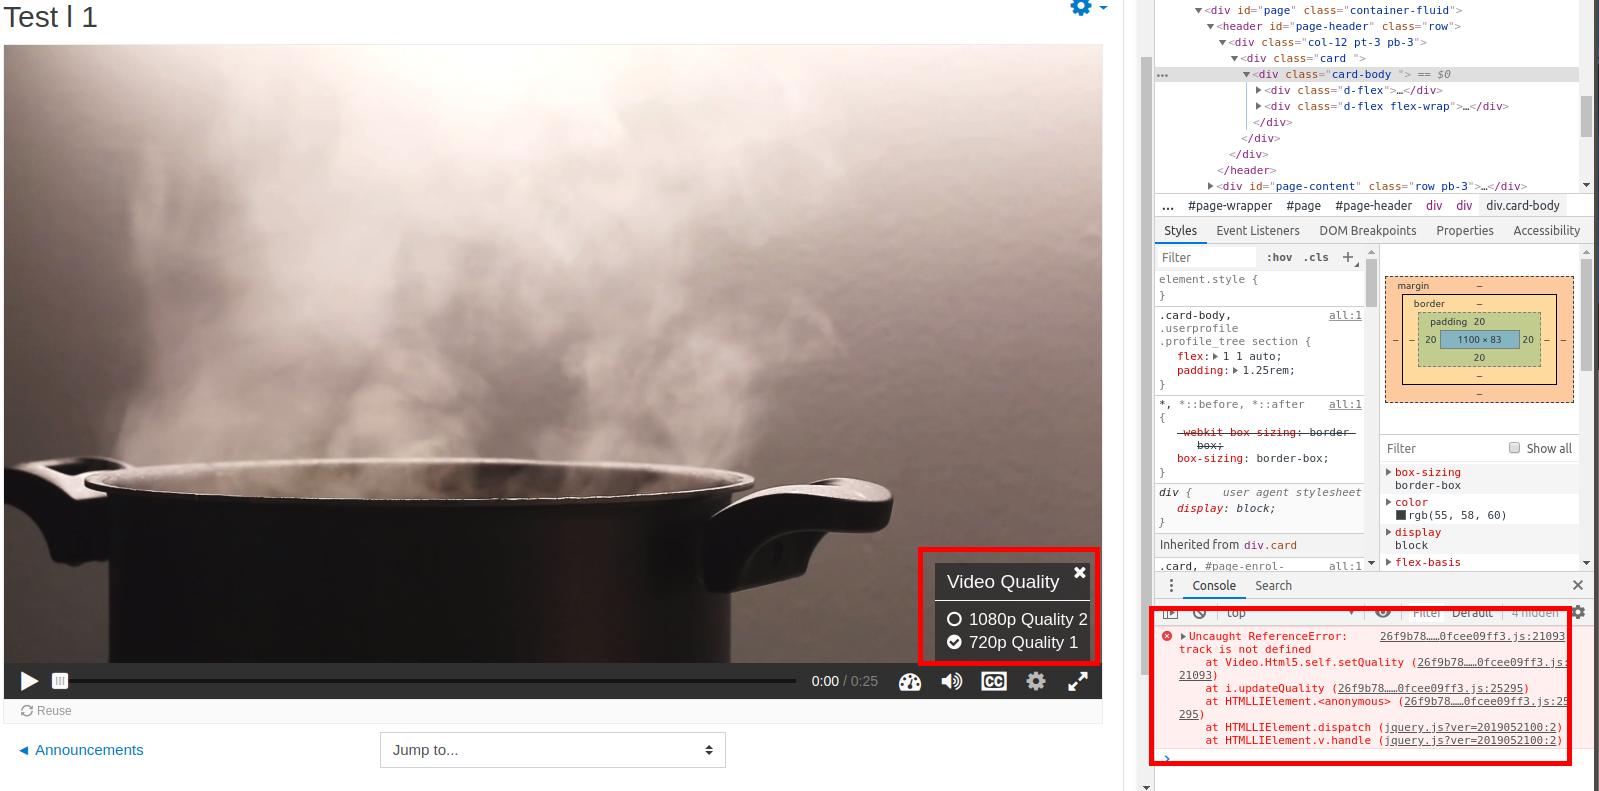Viewport: 1599px width, 791px height.
Task: Collapse the div col-12 pt-3 pb-3 node
Action: [x=1223, y=43]
